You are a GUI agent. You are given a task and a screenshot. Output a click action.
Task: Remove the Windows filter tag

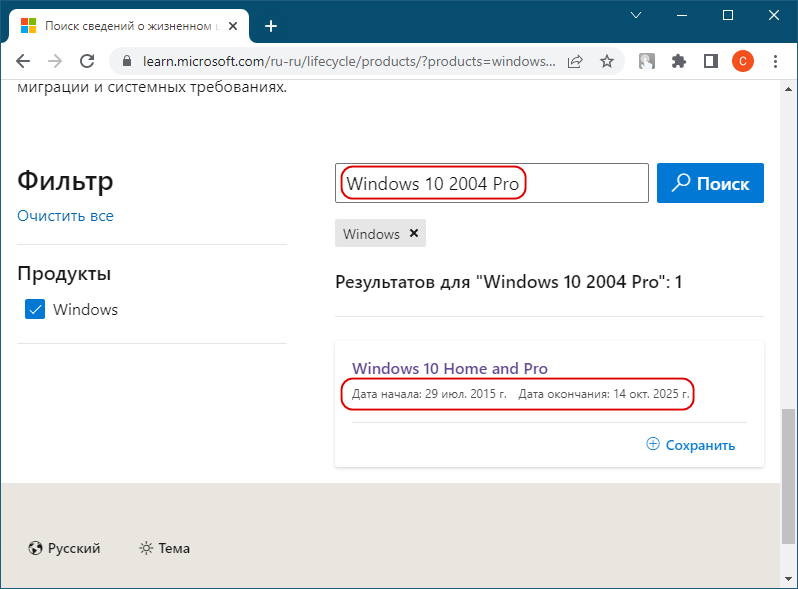click(x=414, y=233)
